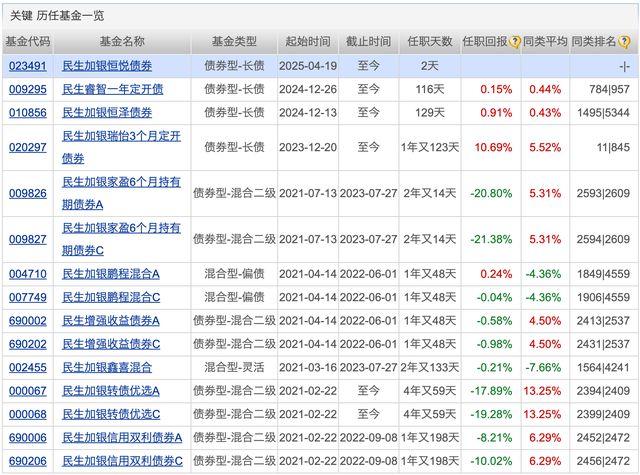Select the -19.28% return value

491,415
